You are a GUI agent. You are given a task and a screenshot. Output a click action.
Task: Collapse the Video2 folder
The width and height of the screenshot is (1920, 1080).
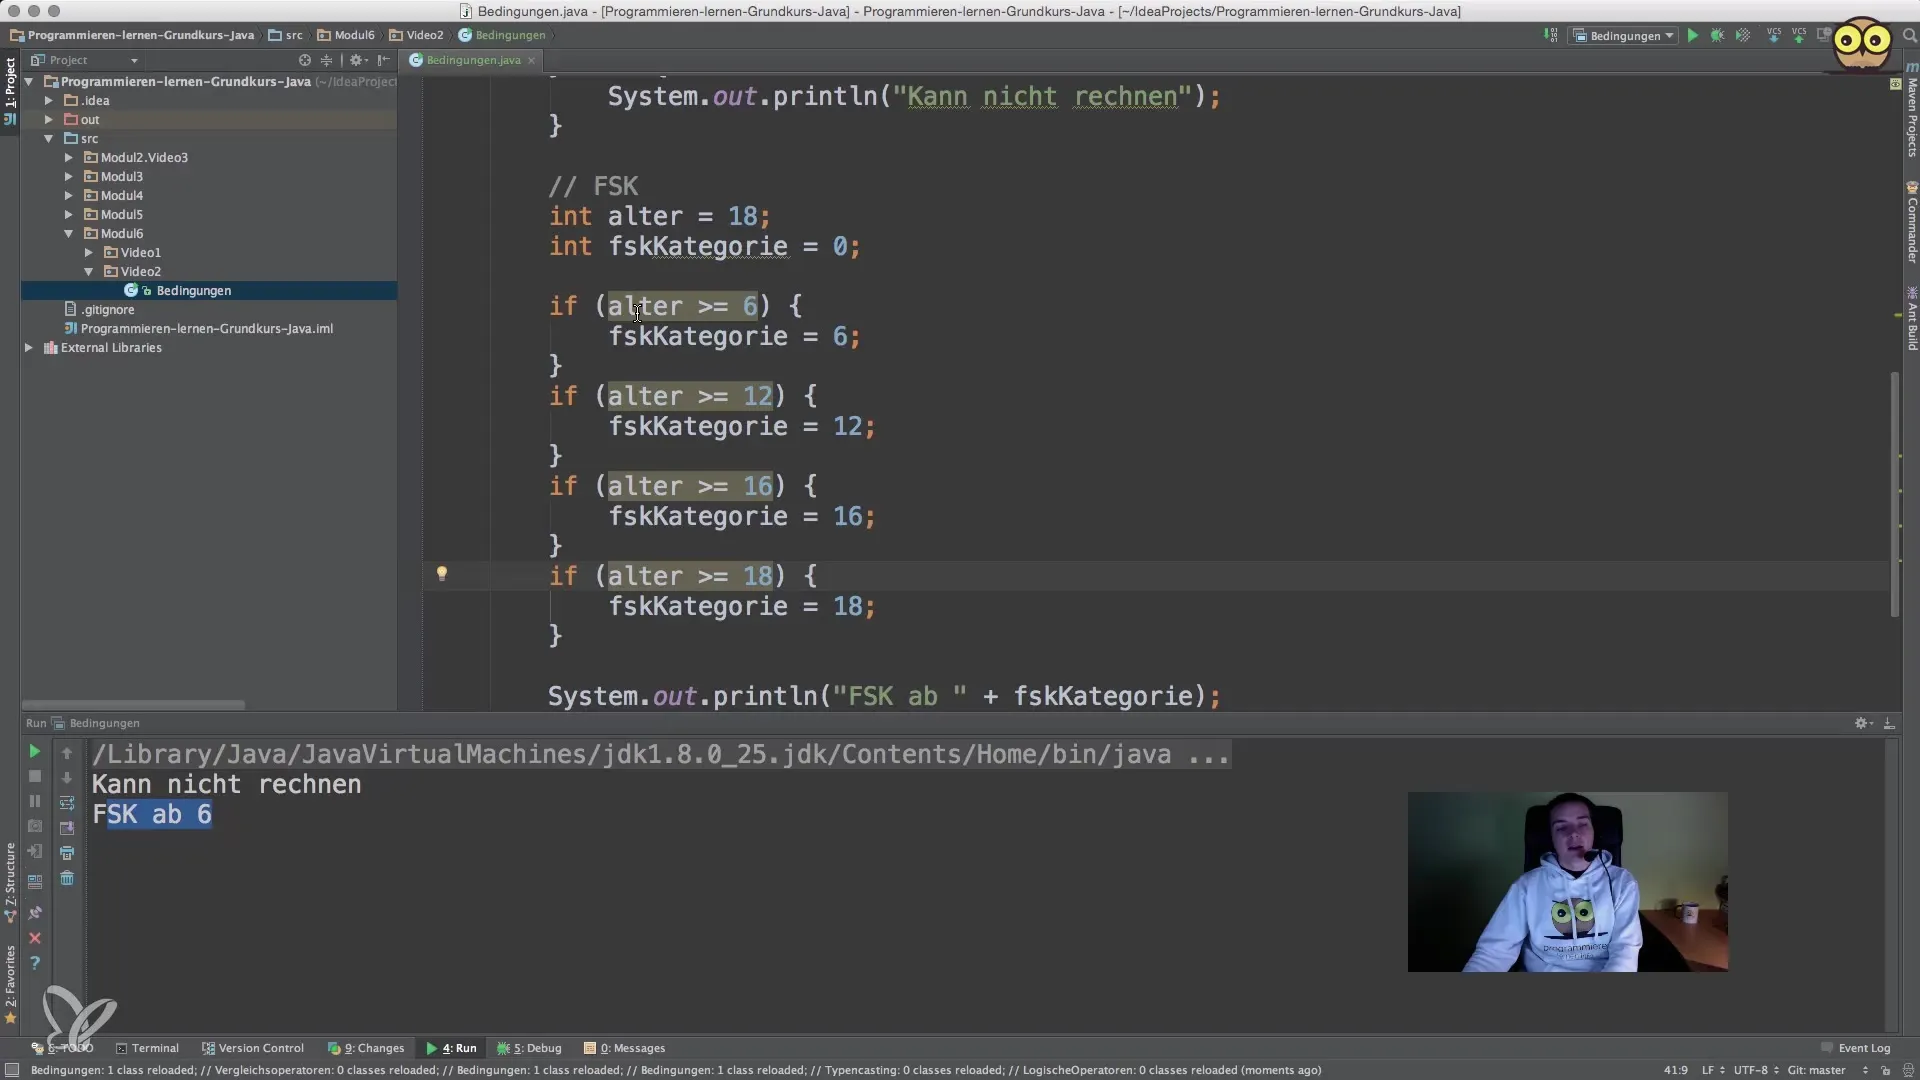(88, 271)
